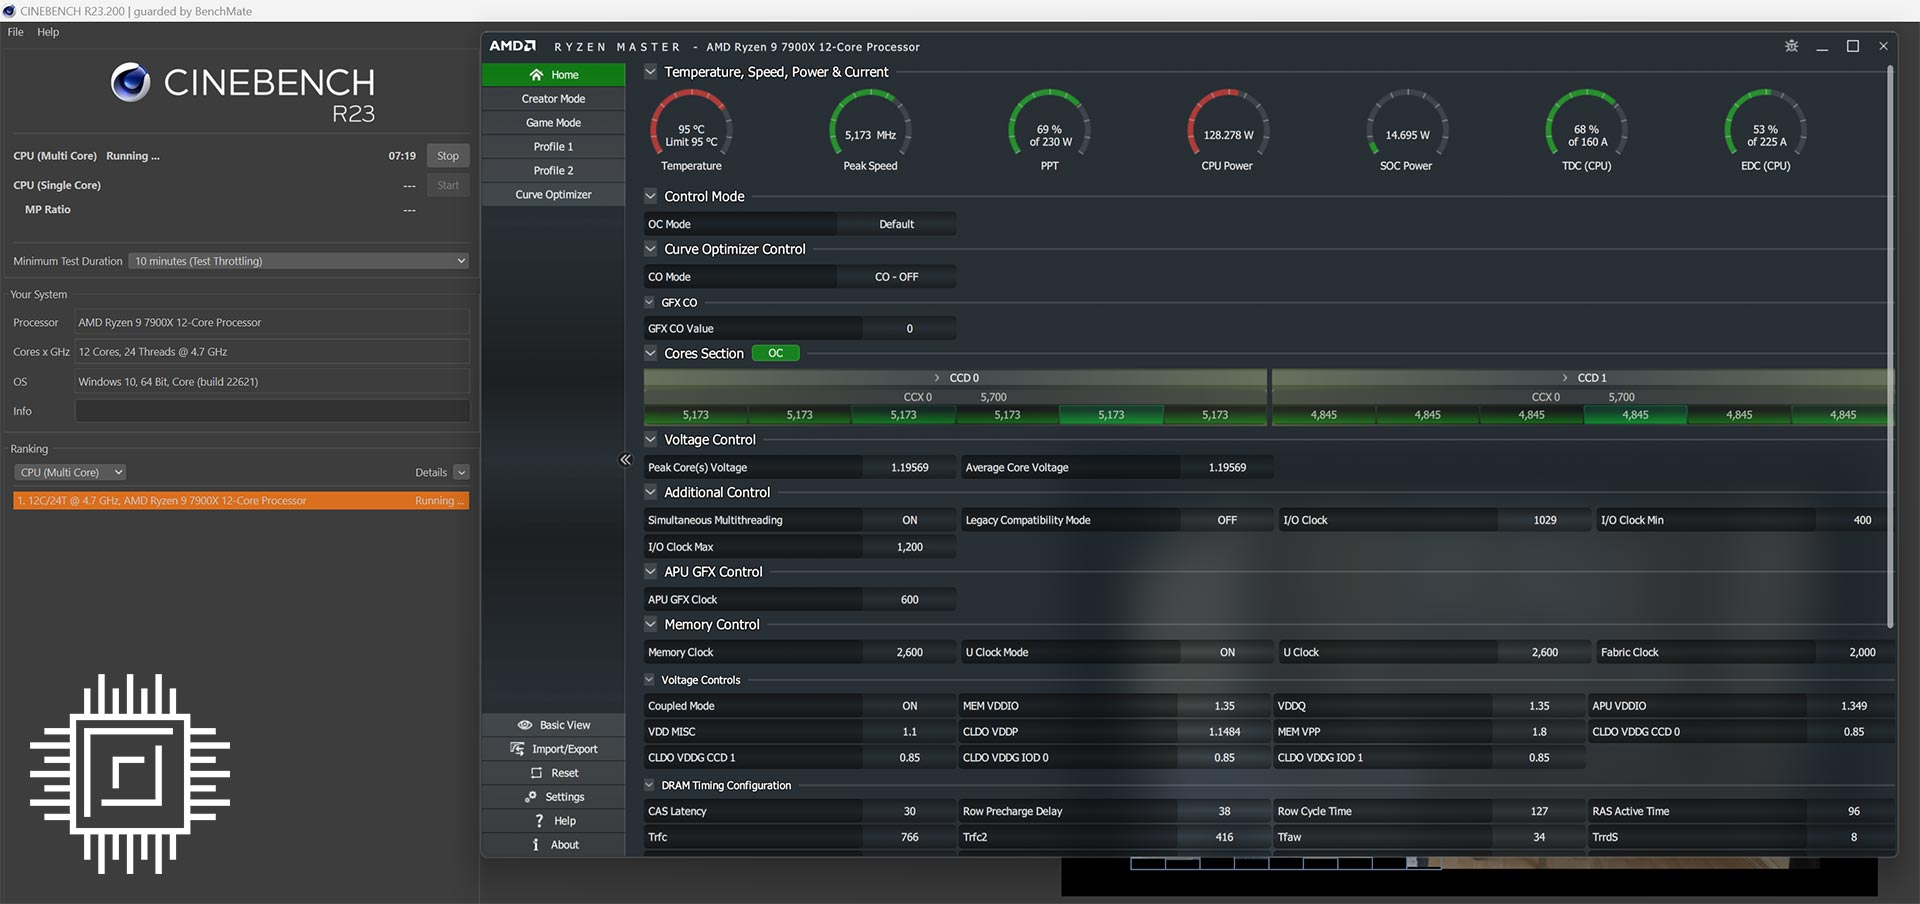Open Minimum Test Duration dropdown
Viewport: 1920px width, 904px height.
[299, 261]
